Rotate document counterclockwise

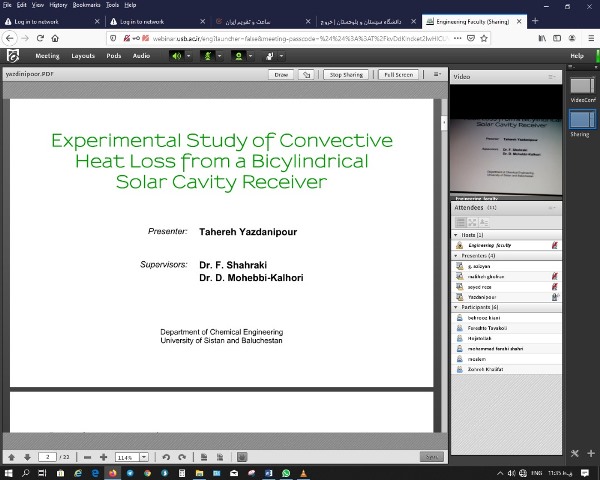tap(166, 457)
